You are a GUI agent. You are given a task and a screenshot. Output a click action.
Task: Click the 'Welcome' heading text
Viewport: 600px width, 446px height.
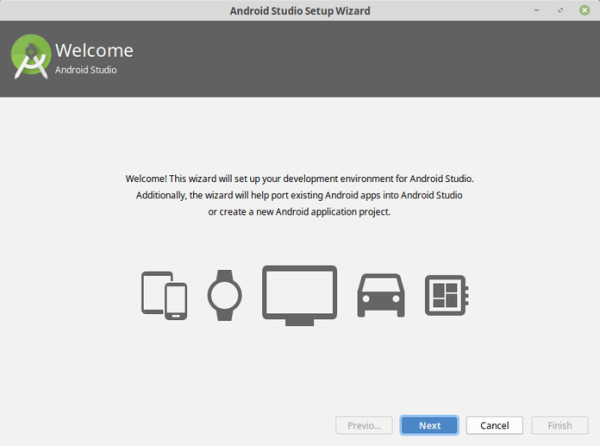click(x=94, y=51)
